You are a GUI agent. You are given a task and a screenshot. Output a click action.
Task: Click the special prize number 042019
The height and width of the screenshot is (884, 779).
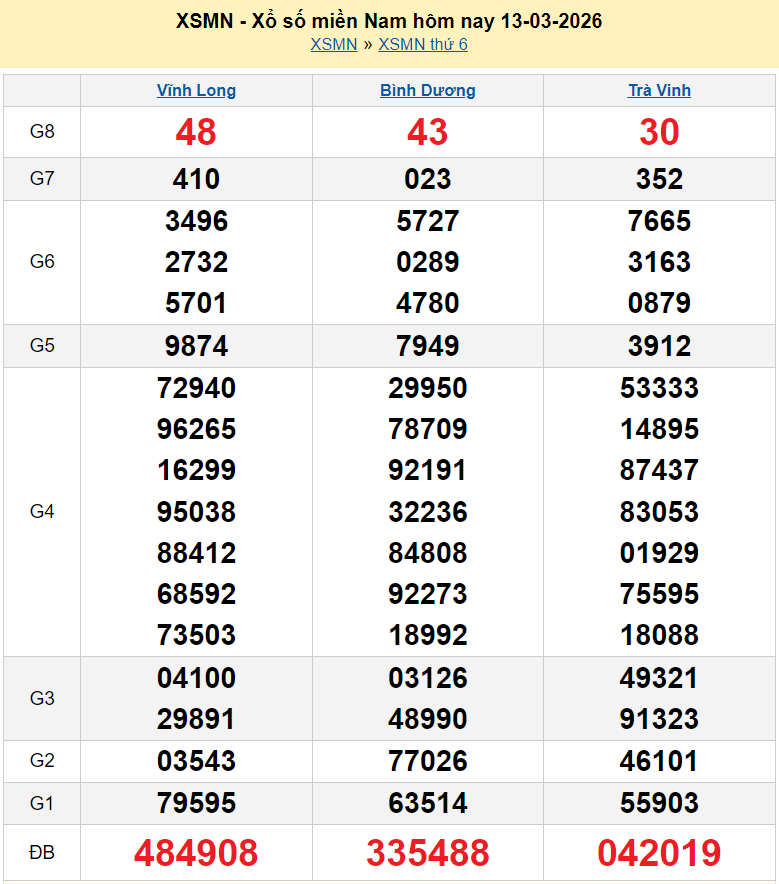point(659,853)
